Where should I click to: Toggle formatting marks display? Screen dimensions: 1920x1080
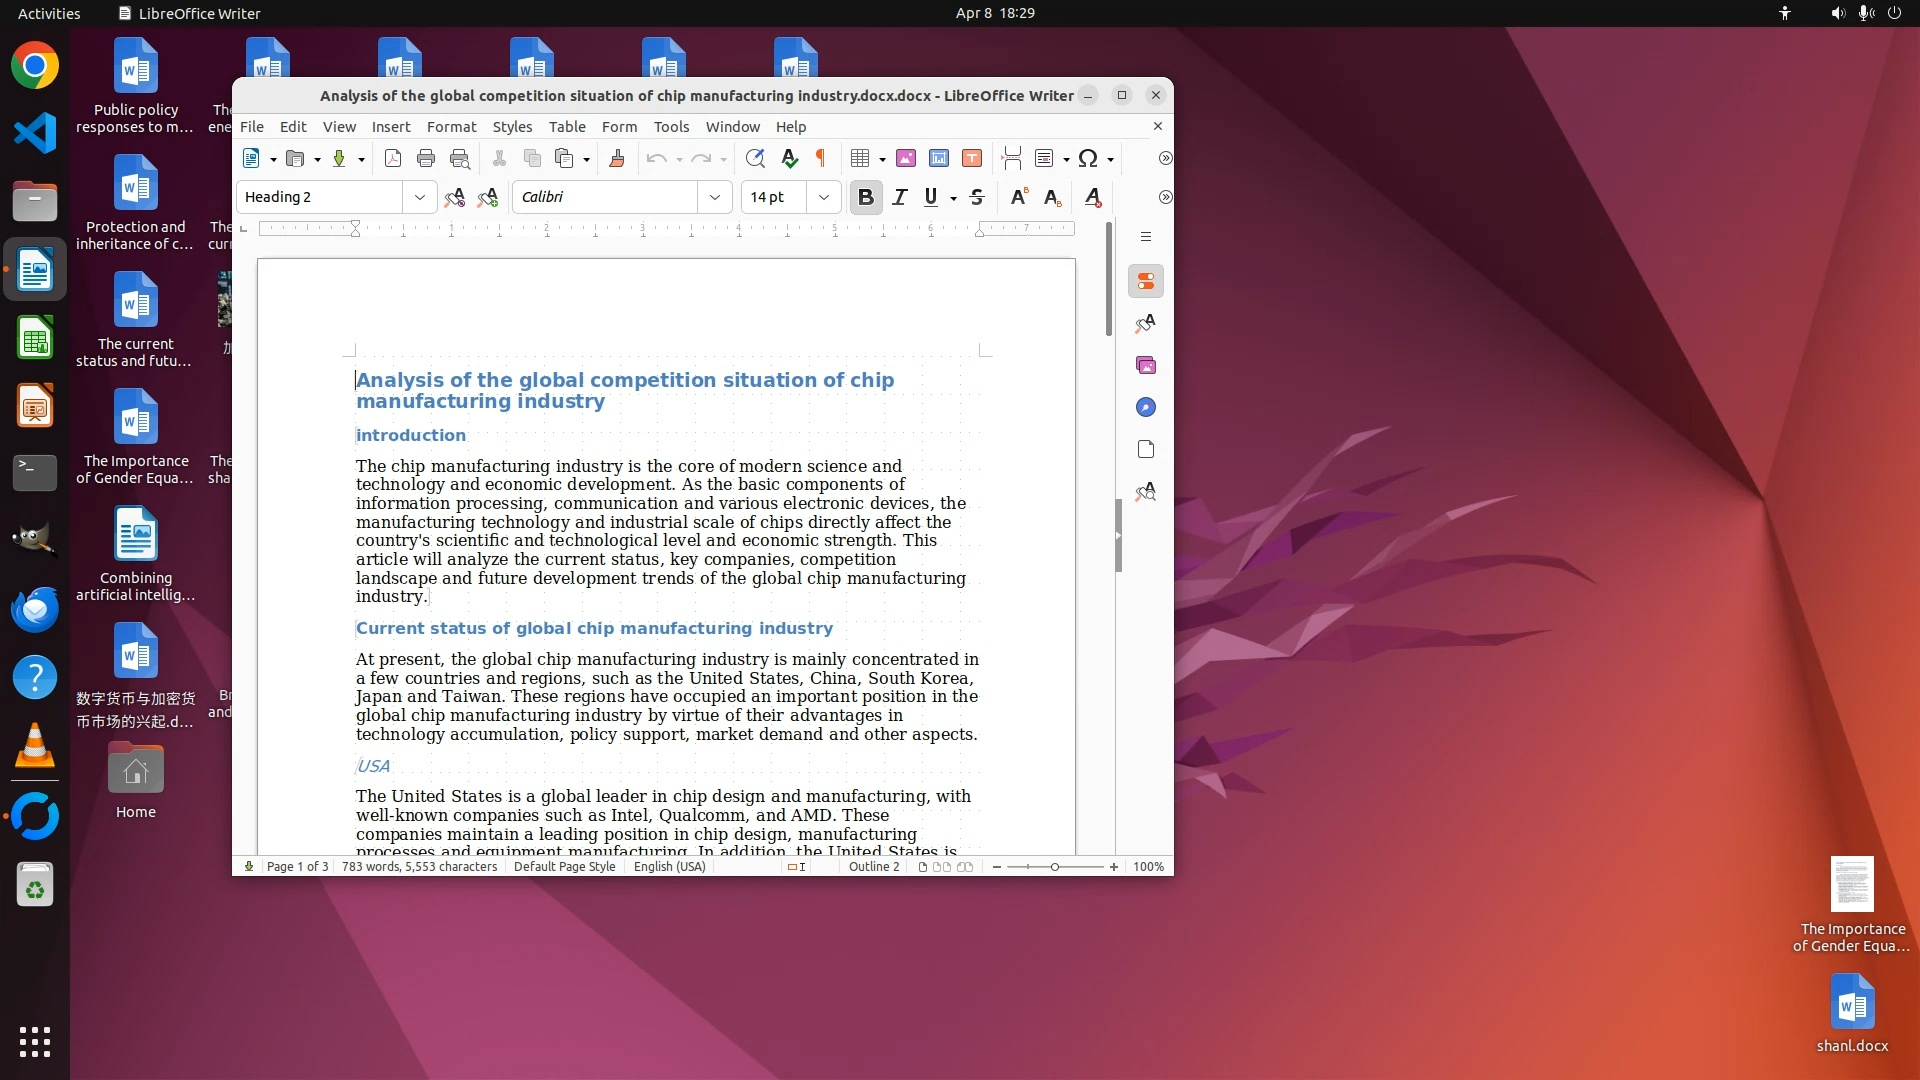821,158
